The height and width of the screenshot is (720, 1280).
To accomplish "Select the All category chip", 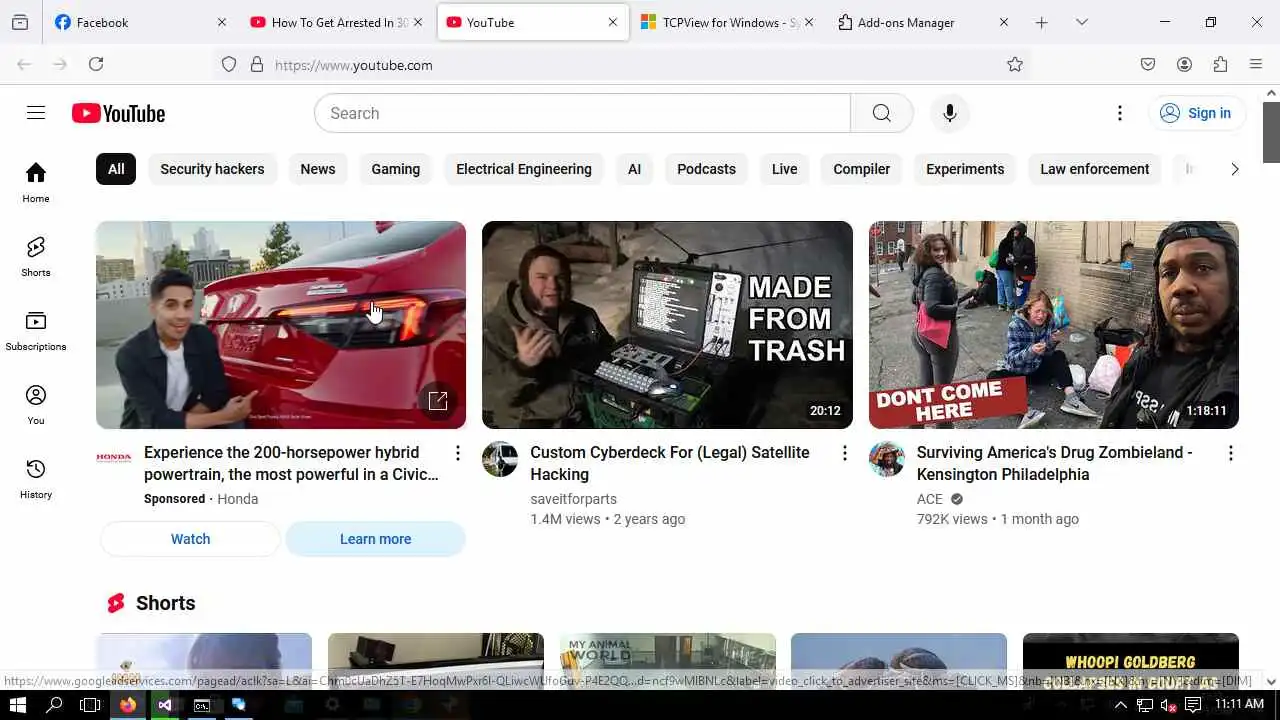I will tap(116, 169).
